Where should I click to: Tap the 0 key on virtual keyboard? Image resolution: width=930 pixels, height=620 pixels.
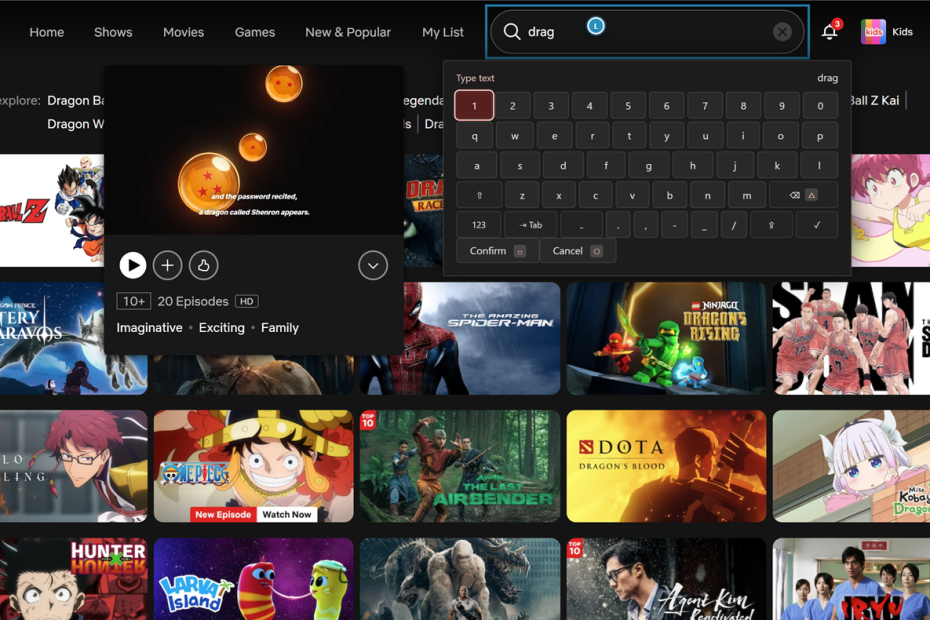tap(820, 106)
